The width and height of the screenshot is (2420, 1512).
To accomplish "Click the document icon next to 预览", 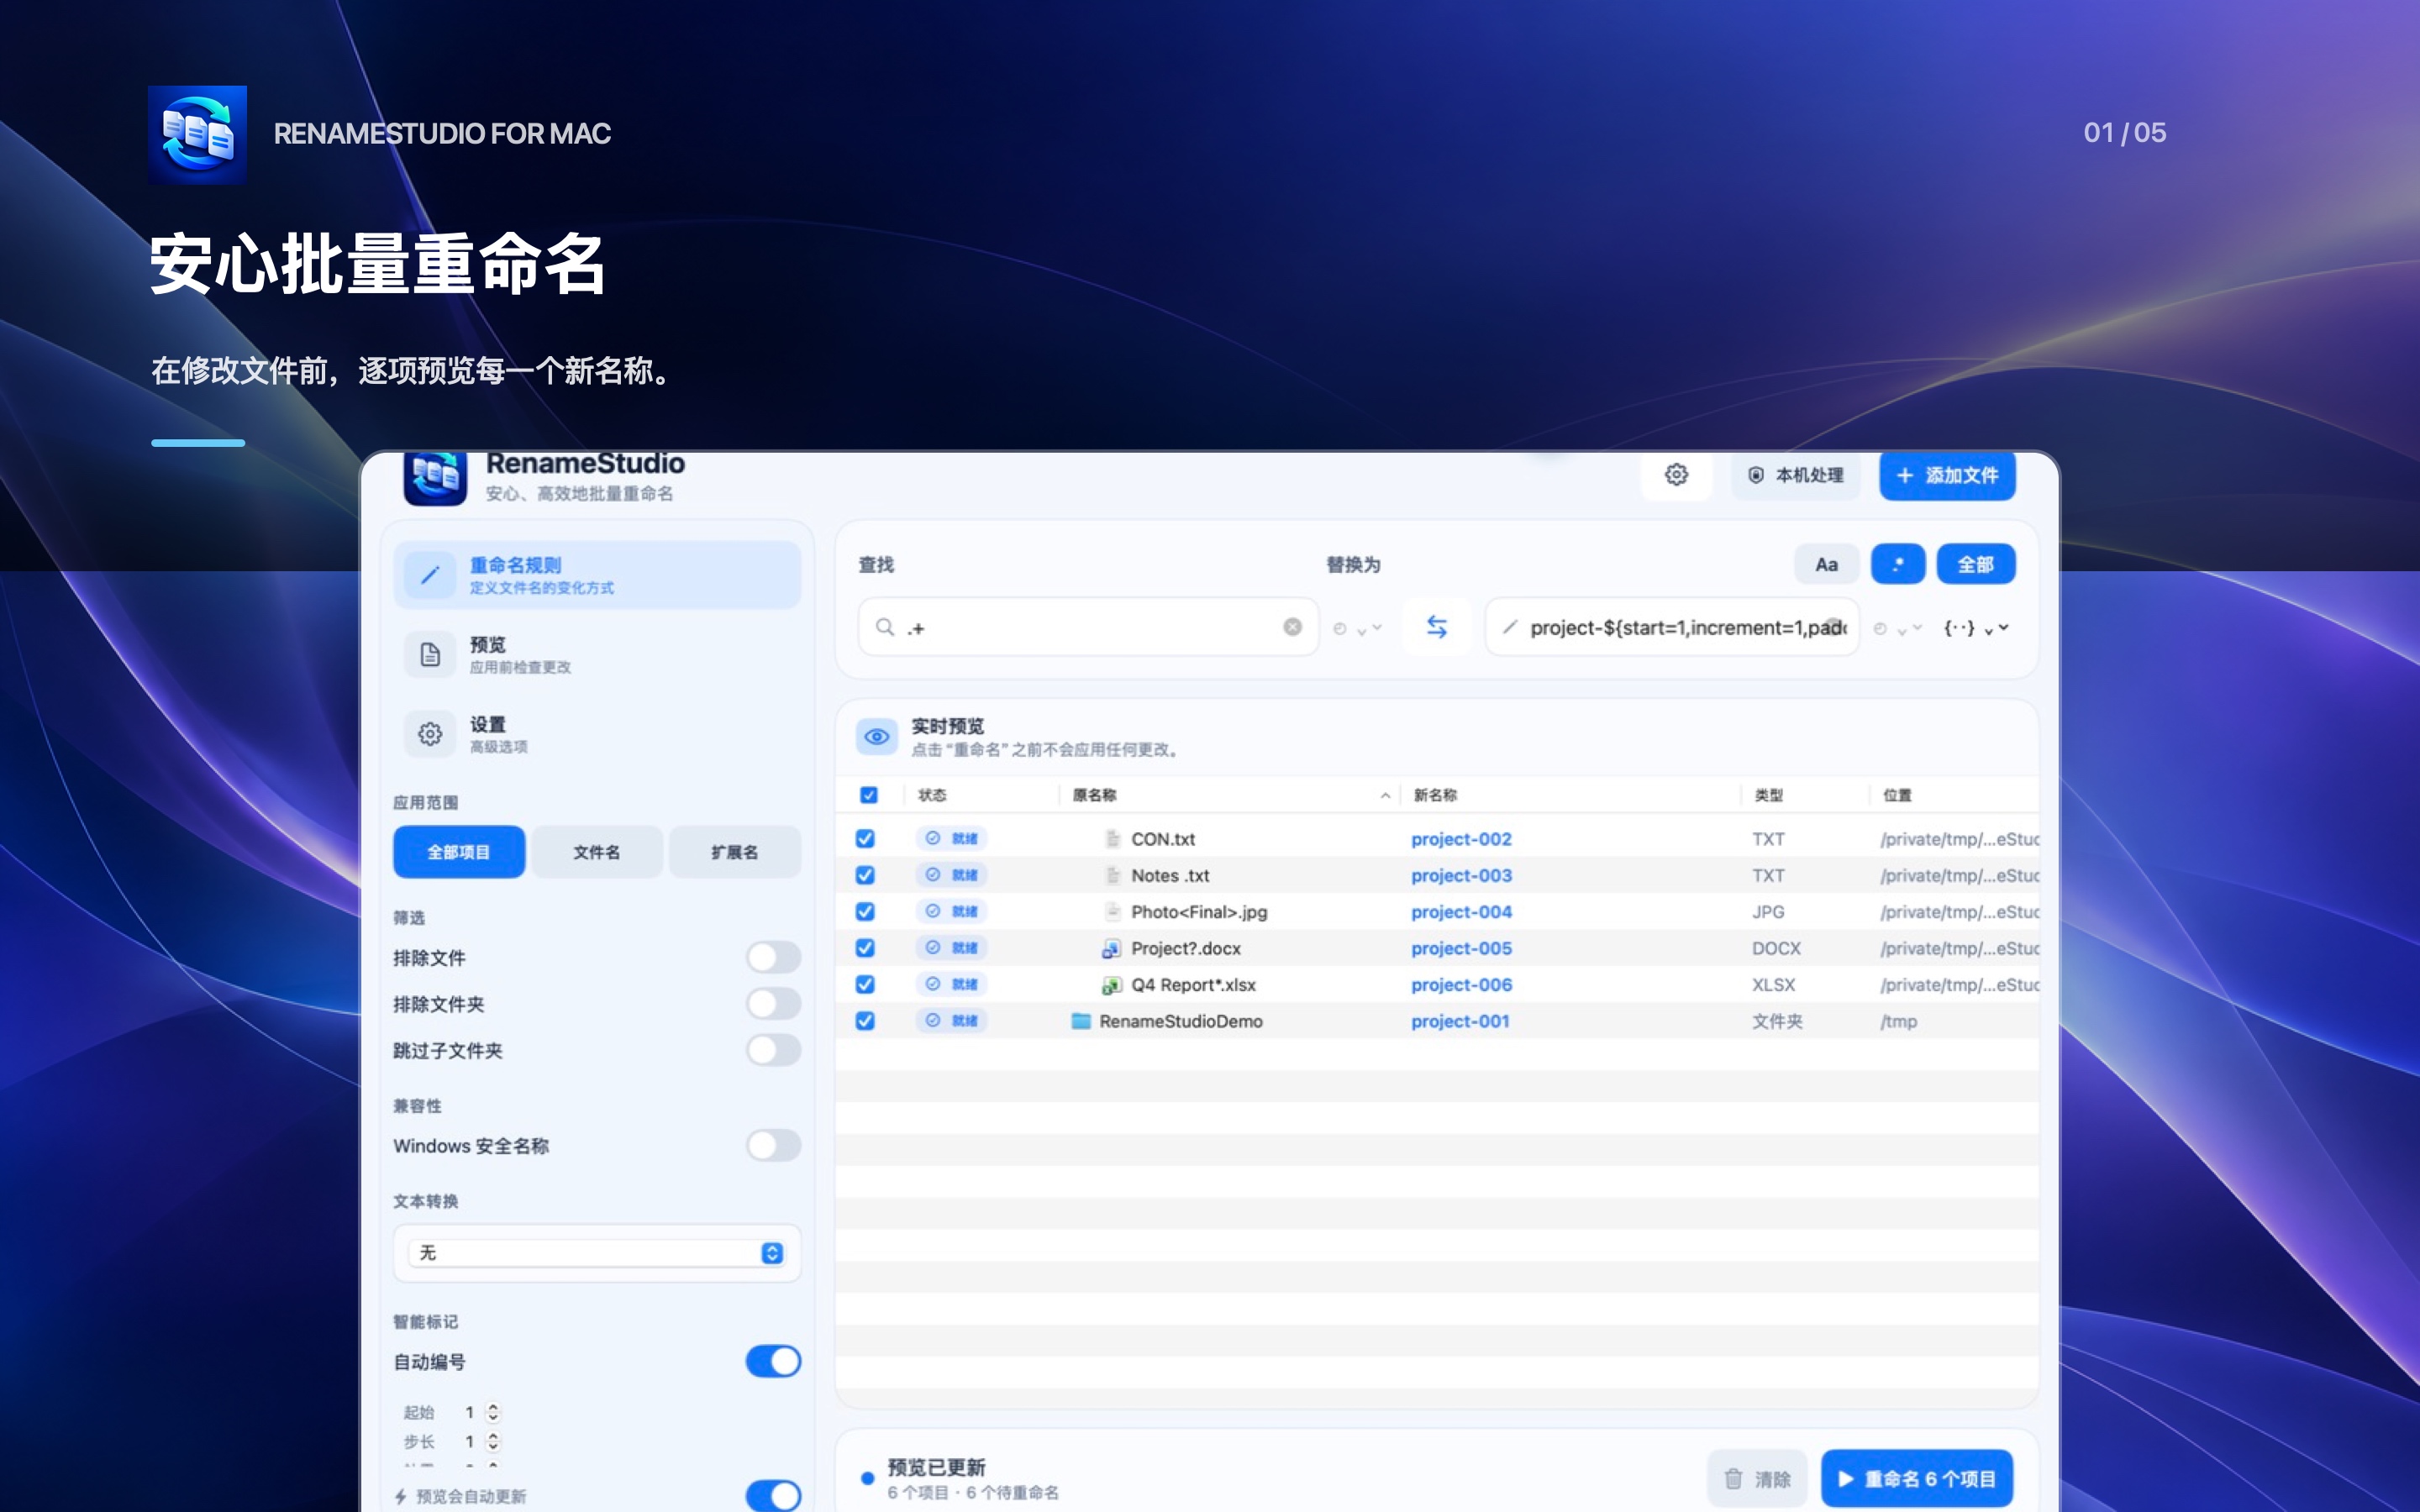I will [x=430, y=655].
